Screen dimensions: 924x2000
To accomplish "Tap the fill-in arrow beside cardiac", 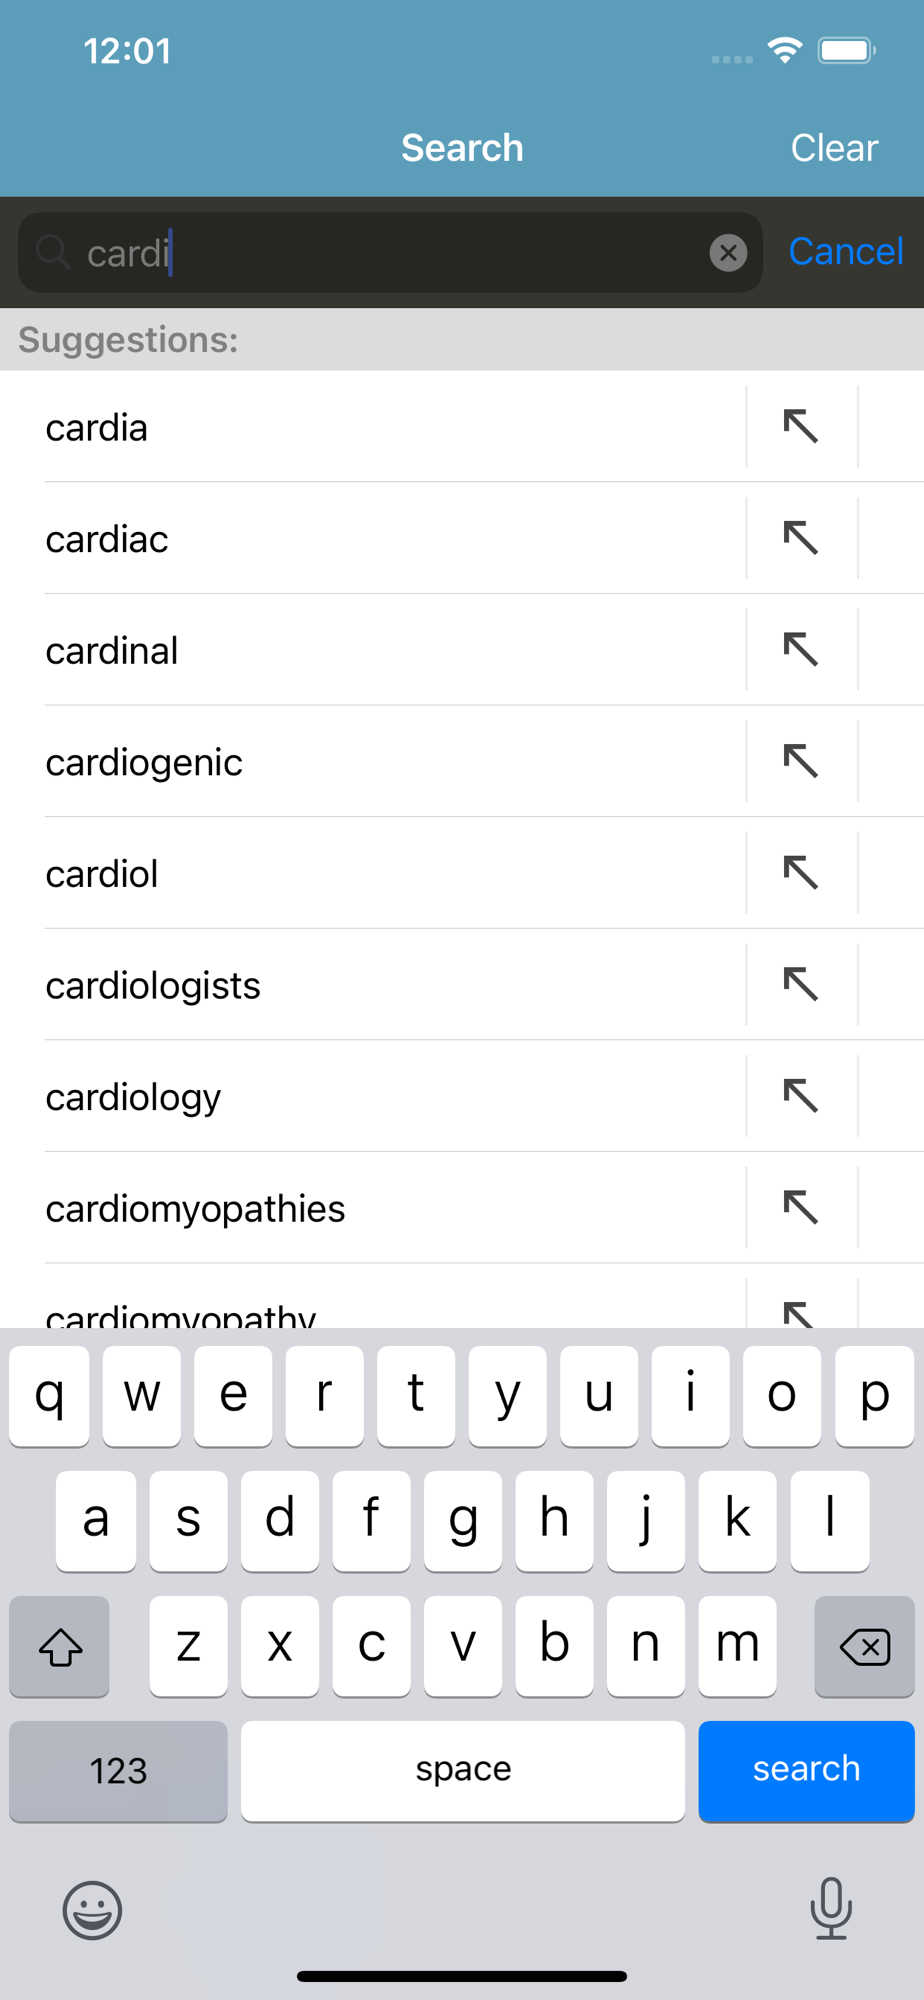I will 801,539.
